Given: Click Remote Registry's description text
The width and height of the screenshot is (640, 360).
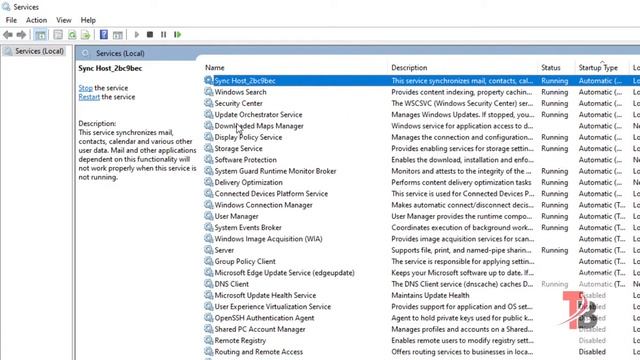Looking at the screenshot, I should 462,340.
